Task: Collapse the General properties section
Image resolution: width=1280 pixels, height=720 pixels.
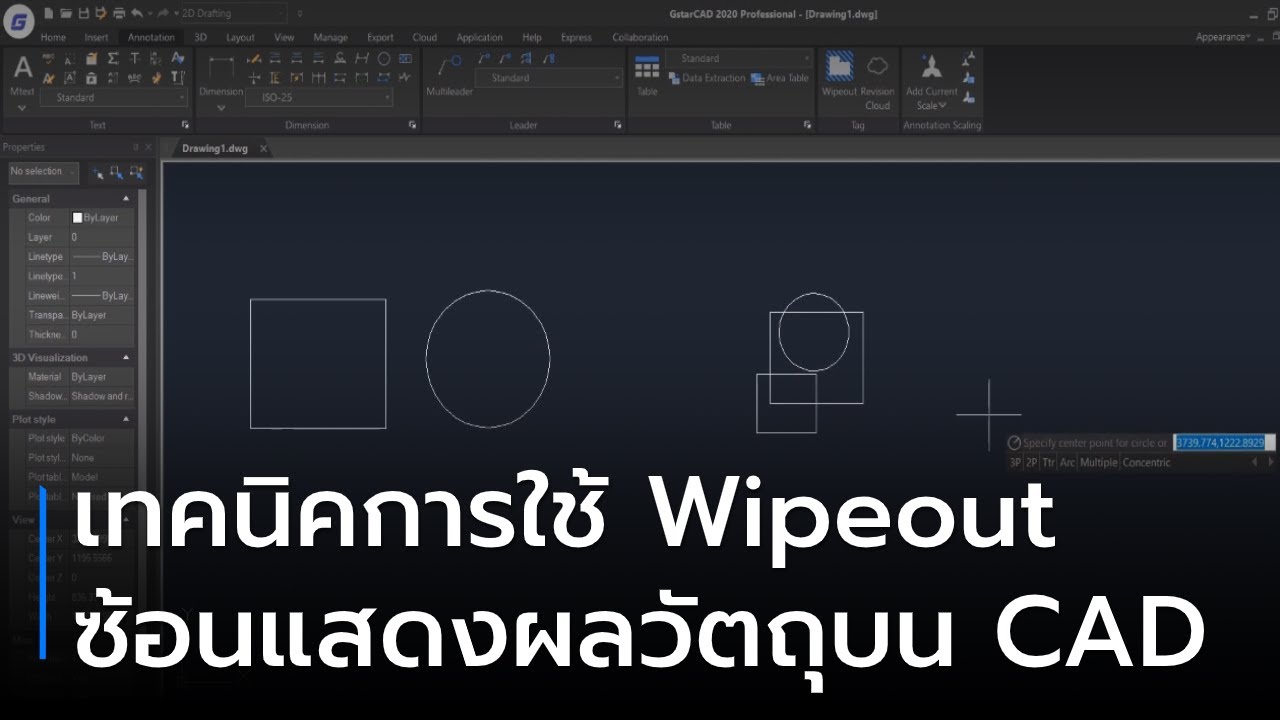Action: click(126, 199)
